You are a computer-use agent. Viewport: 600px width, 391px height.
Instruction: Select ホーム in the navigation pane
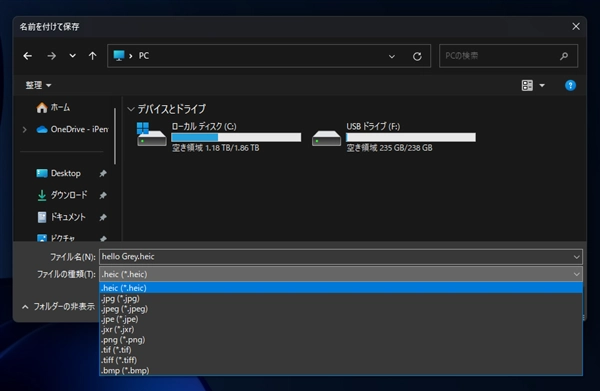coord(53,108)
